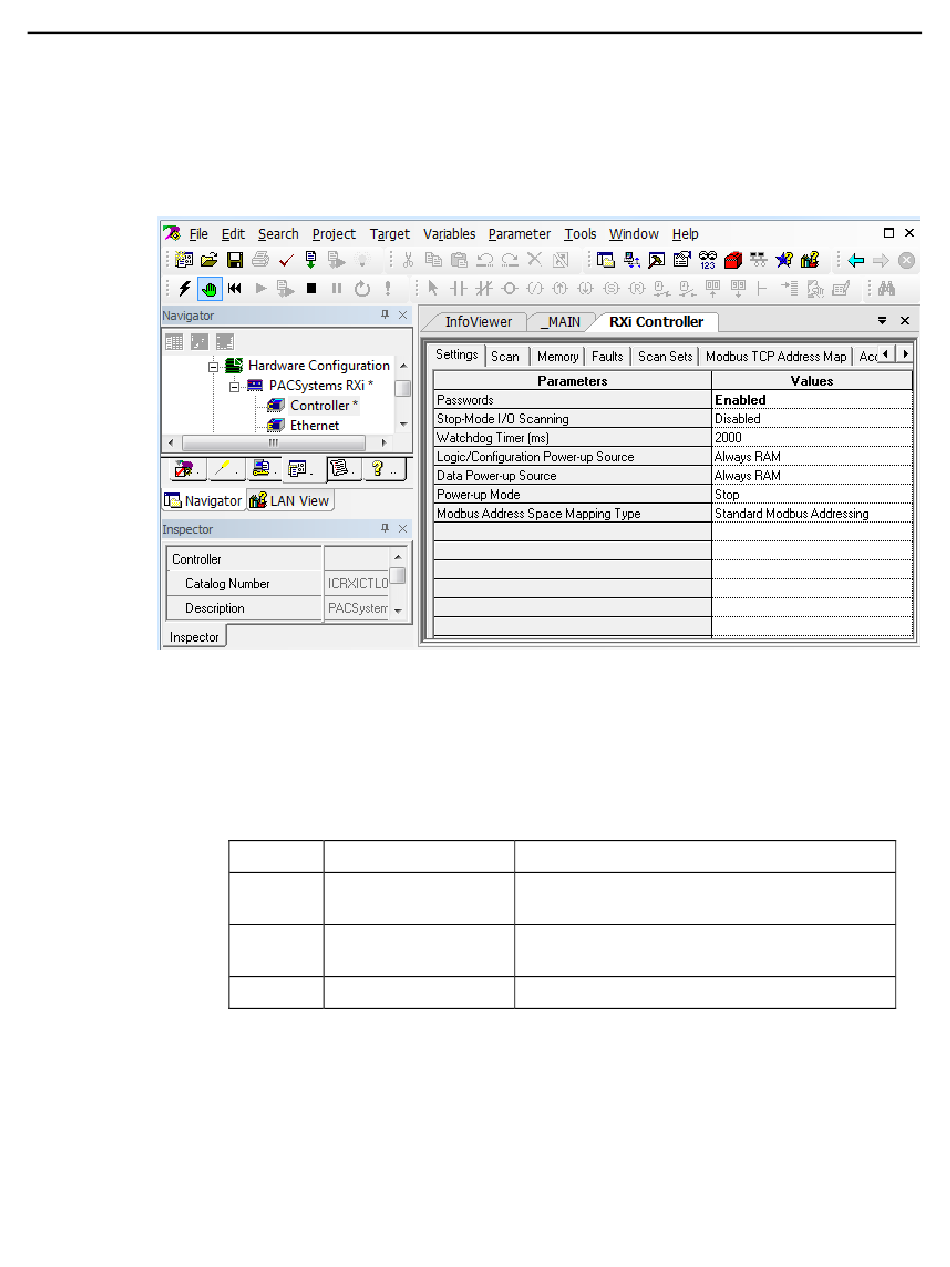Image resolution: width=950 pixels, height=1267 pixels.
Task: Click the Navigator project tab icon
Action: [x=303, y=468]
